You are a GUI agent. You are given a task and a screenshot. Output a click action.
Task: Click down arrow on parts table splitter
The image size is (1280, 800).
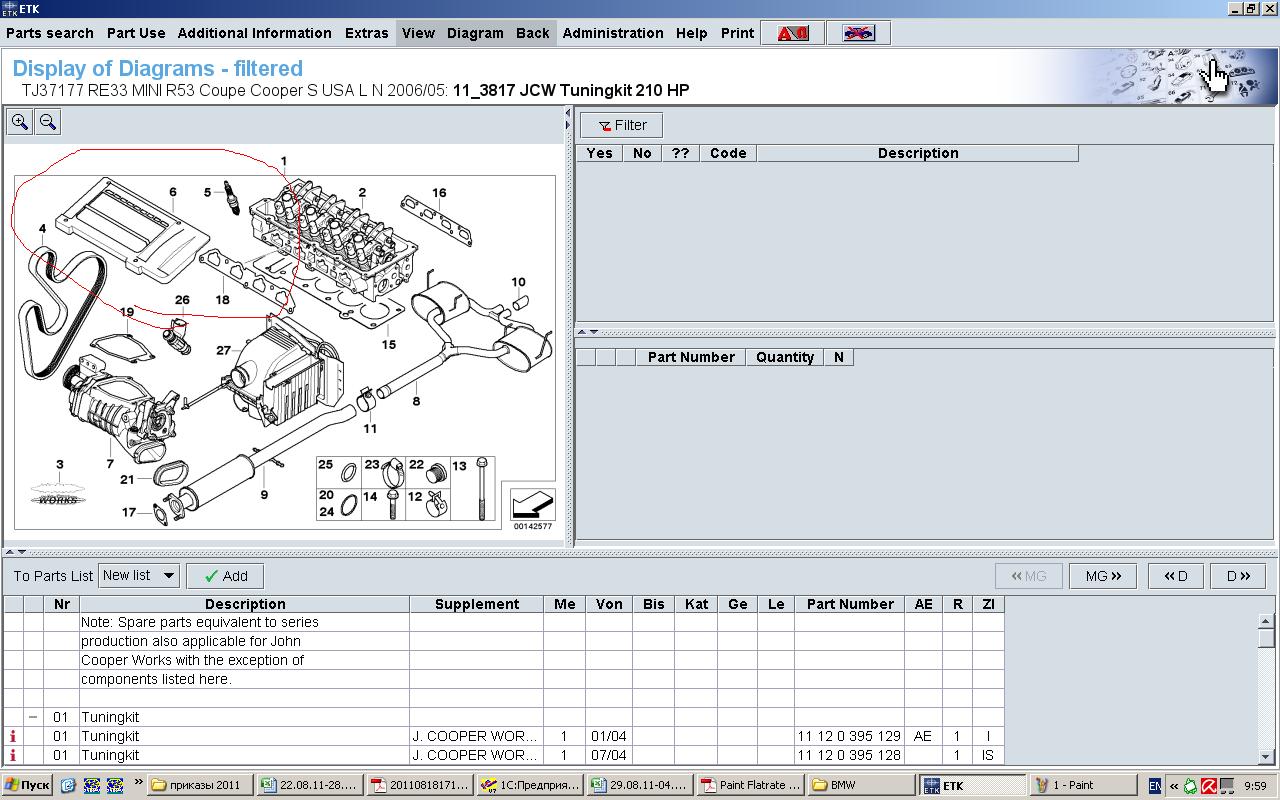(22, 552)
